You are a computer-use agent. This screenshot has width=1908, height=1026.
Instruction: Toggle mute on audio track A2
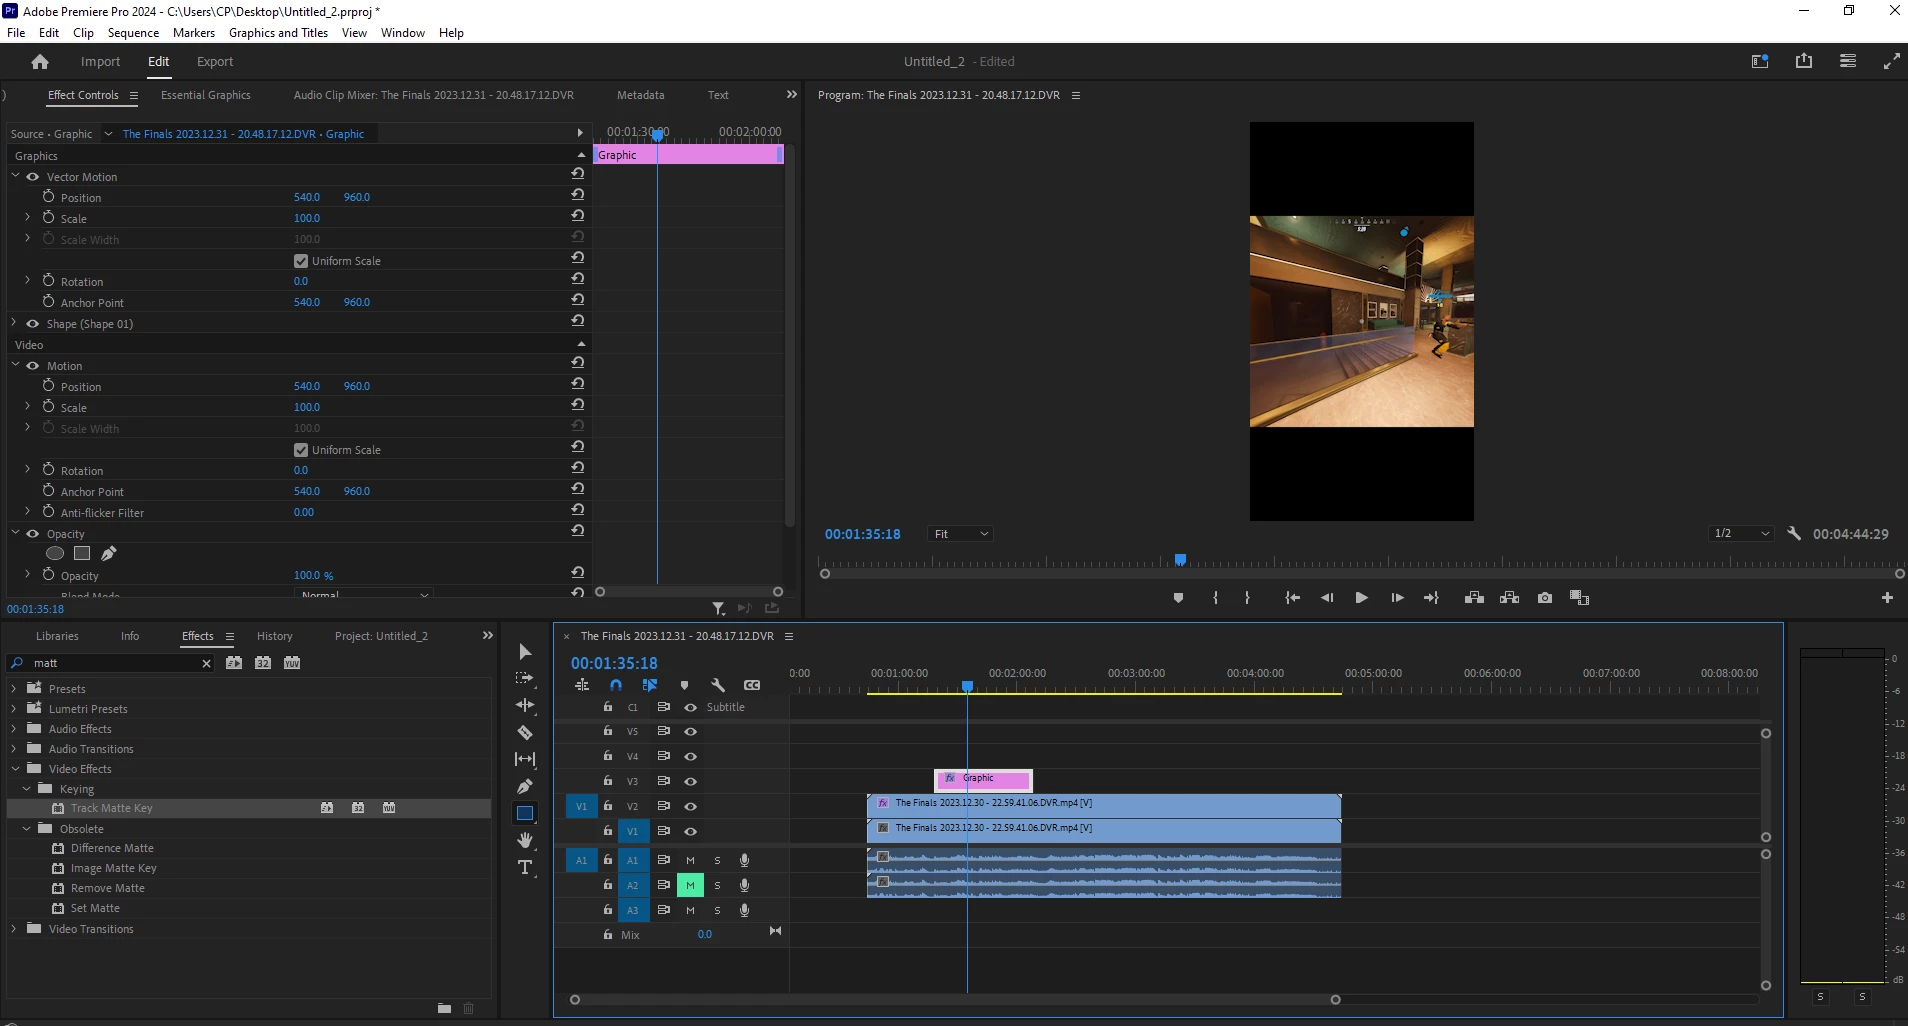690,885
